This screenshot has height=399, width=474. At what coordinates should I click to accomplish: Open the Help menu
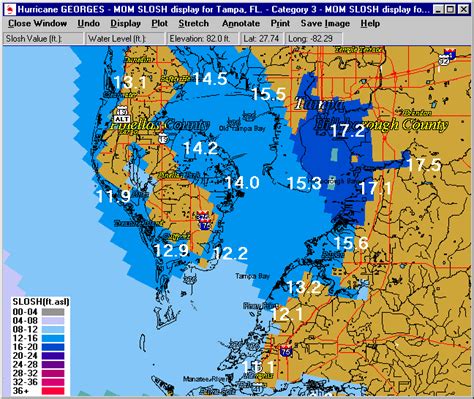370,23
